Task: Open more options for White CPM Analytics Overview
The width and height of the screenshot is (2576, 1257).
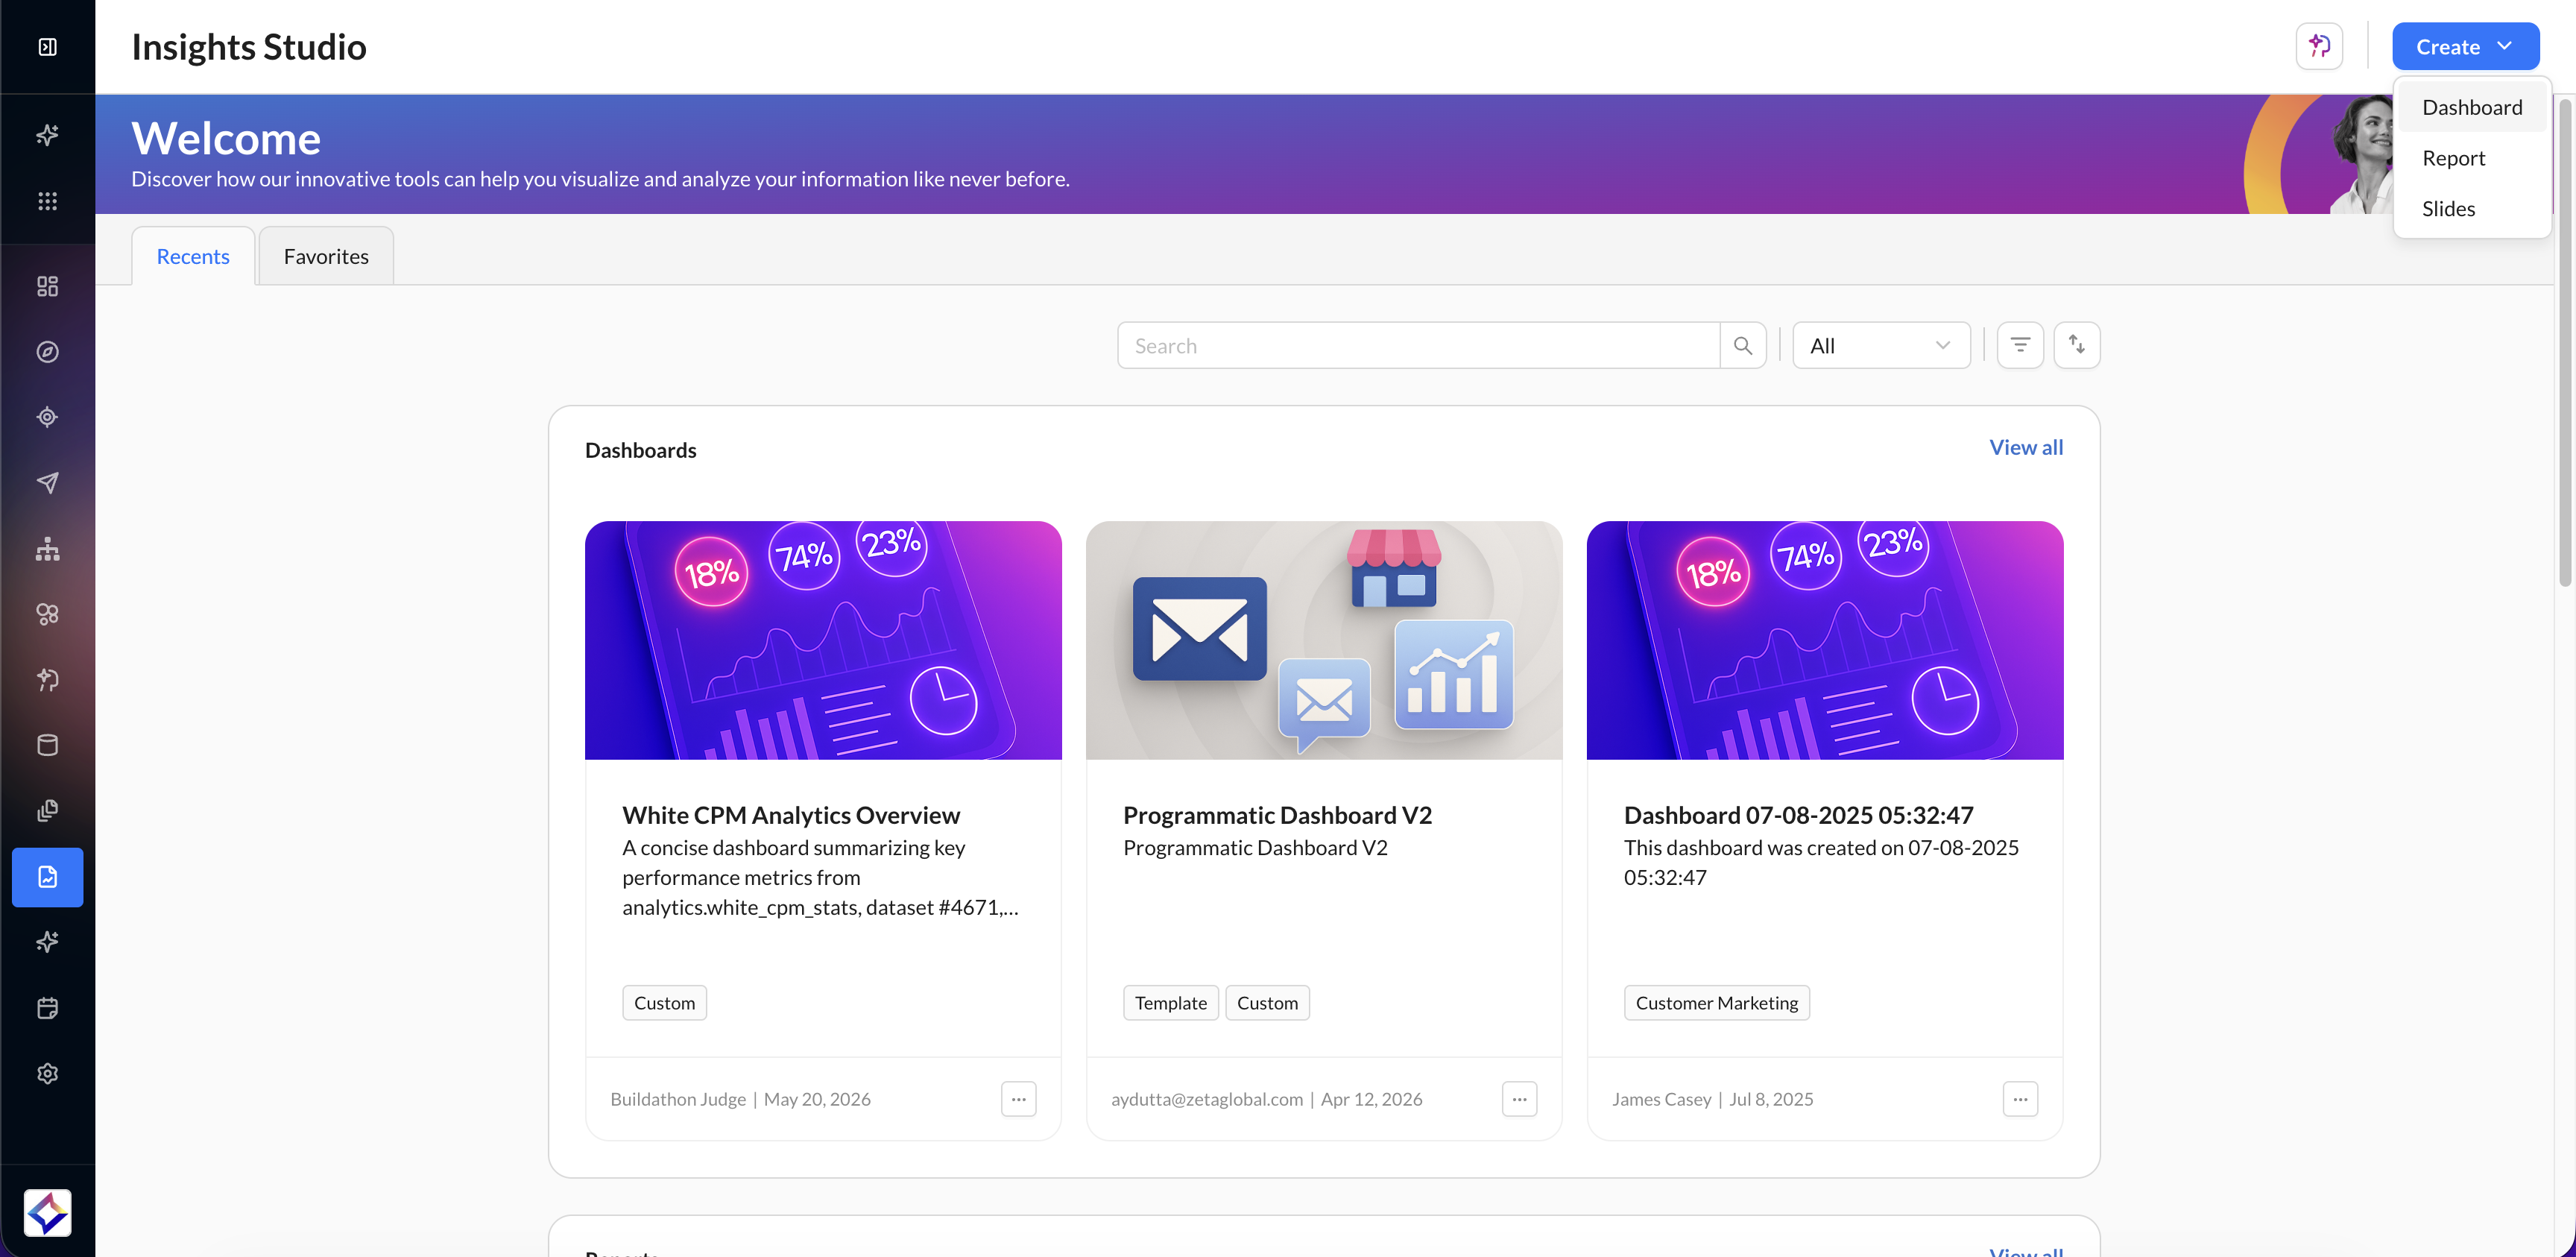Action: coord(1019,1099)
